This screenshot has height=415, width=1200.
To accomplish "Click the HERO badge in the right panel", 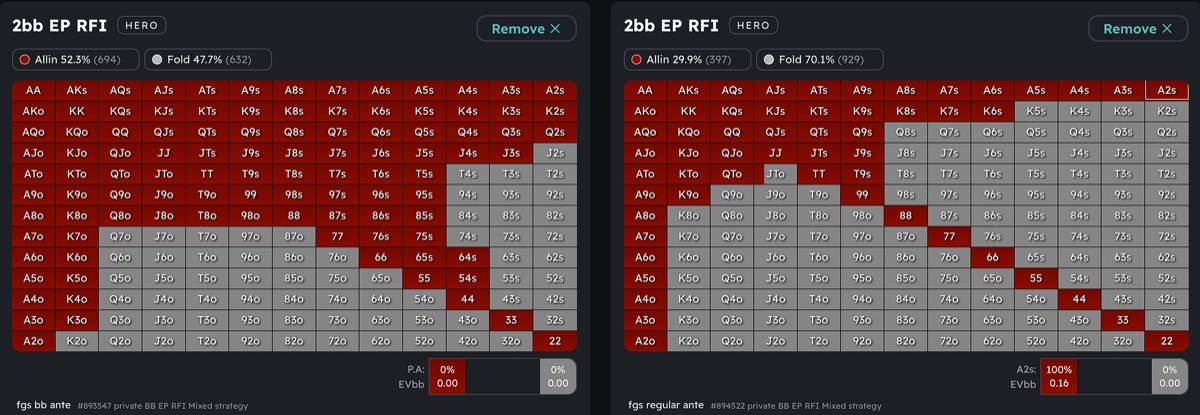I will [x=754, y=25].
